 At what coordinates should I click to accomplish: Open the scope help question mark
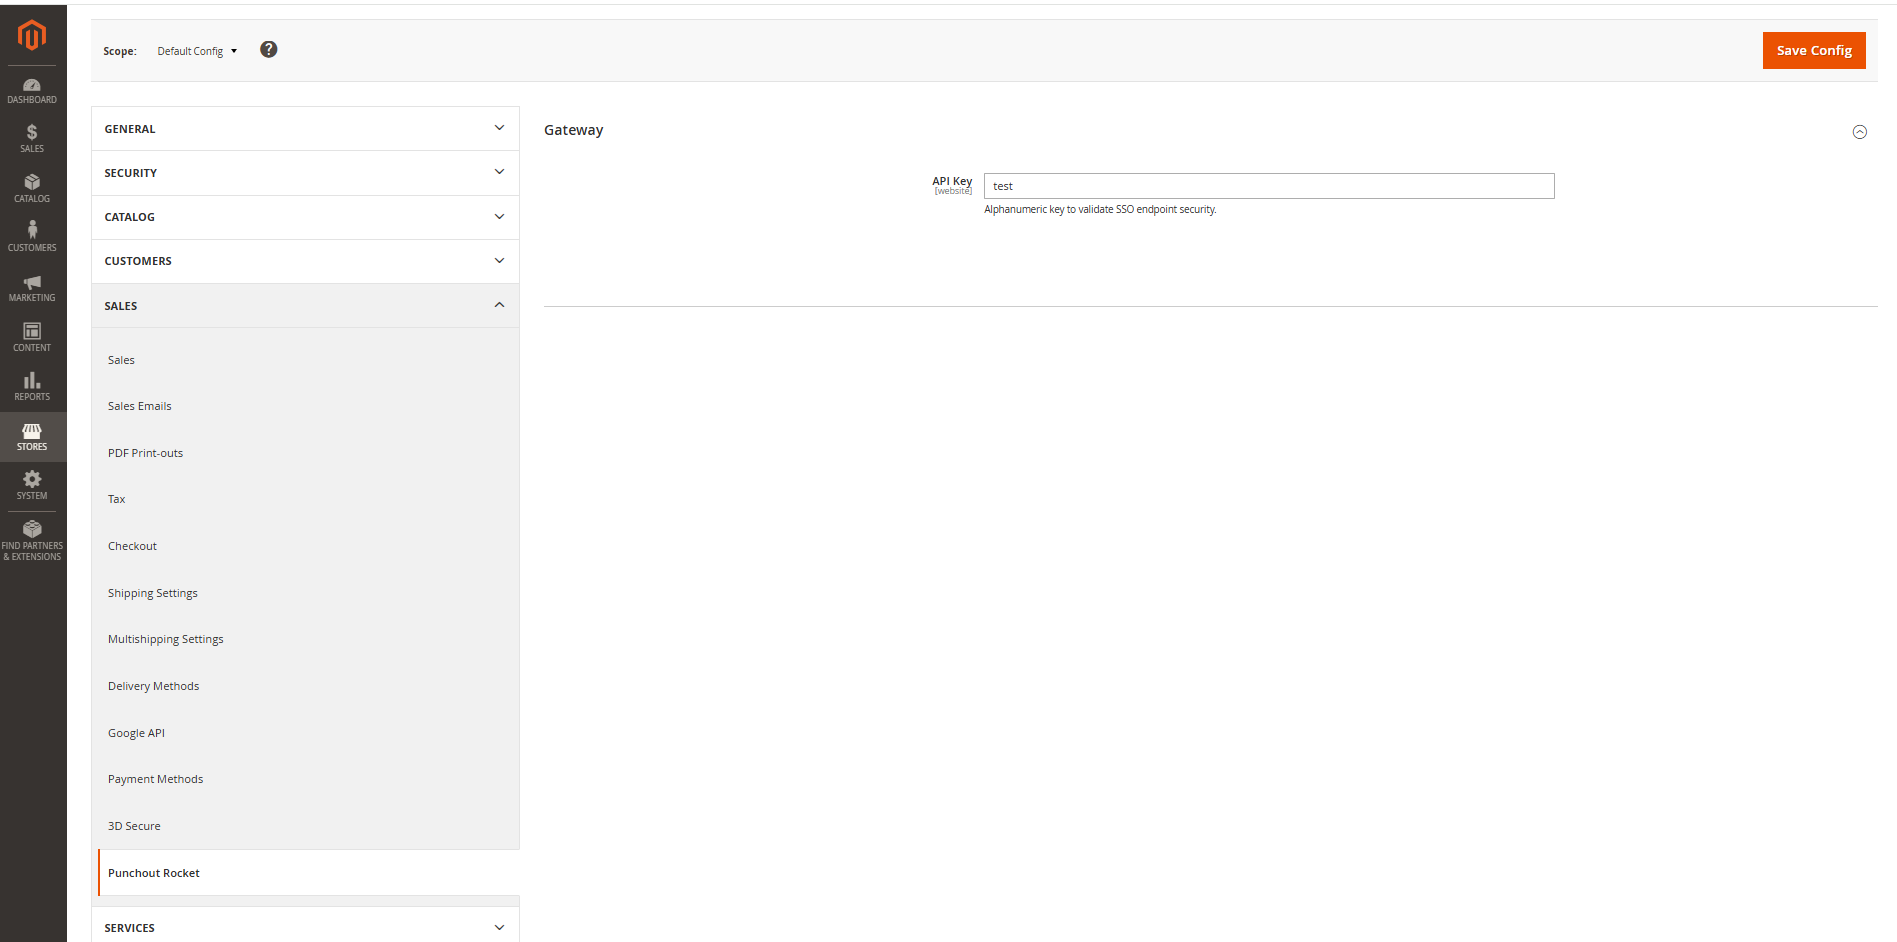268,49
